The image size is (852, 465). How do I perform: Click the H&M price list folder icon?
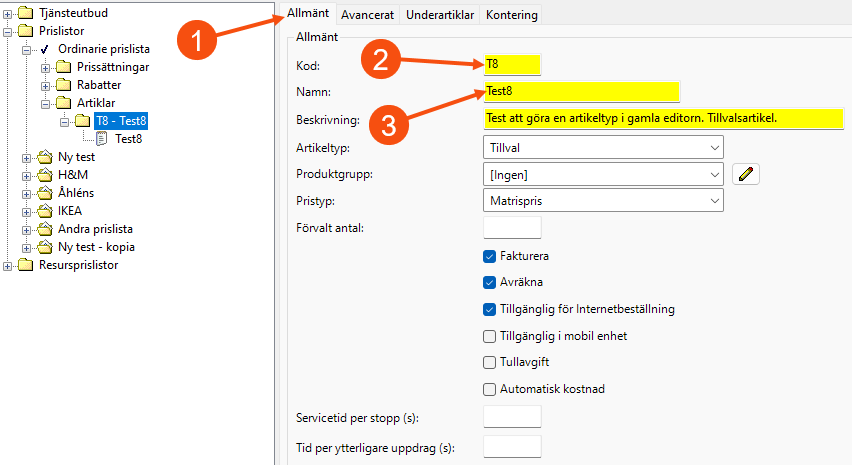pyautogui.click(x=43, y=175)
